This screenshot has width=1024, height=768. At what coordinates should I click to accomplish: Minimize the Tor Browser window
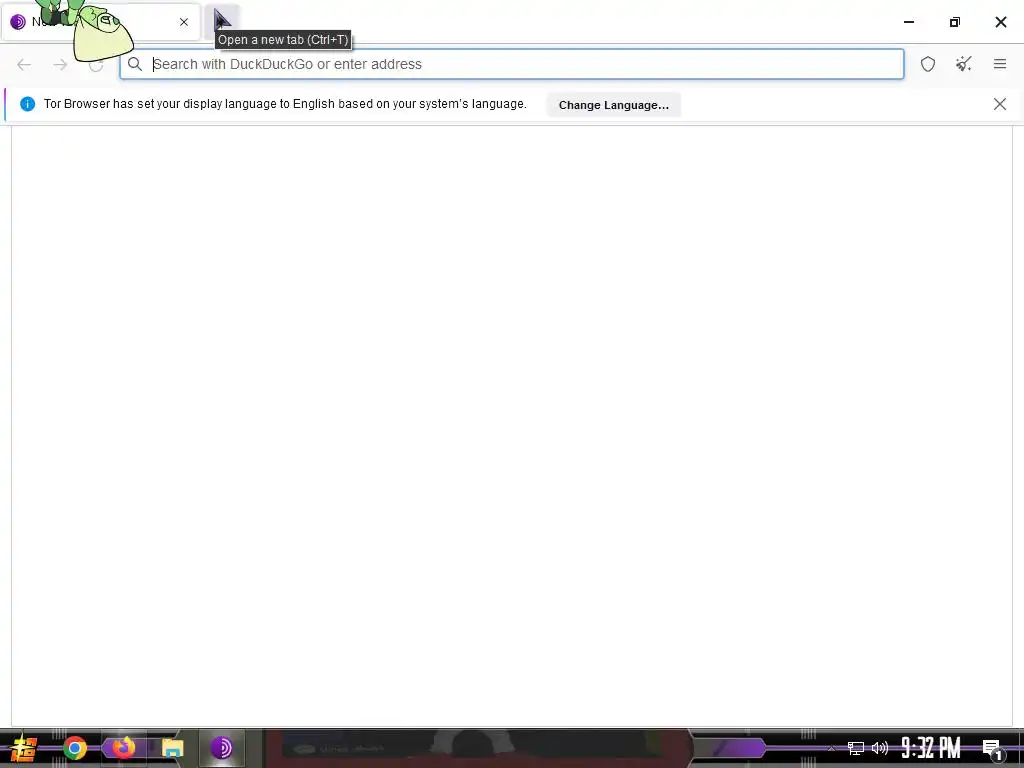[x=908, y=22]
